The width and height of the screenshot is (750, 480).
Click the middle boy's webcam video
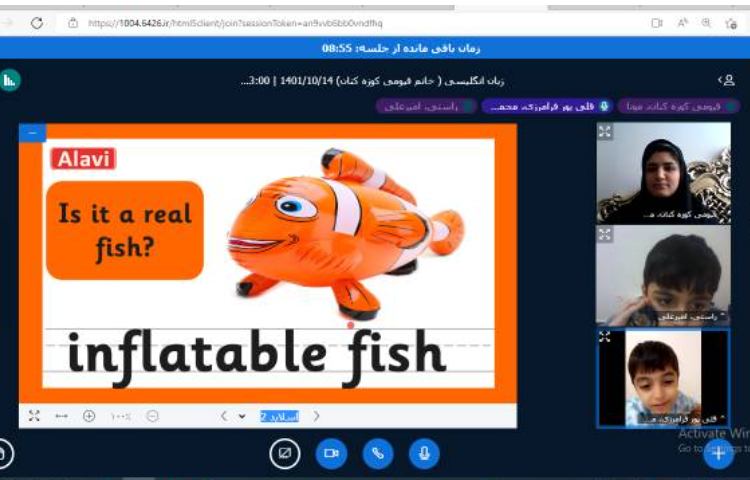coord(663,275)
